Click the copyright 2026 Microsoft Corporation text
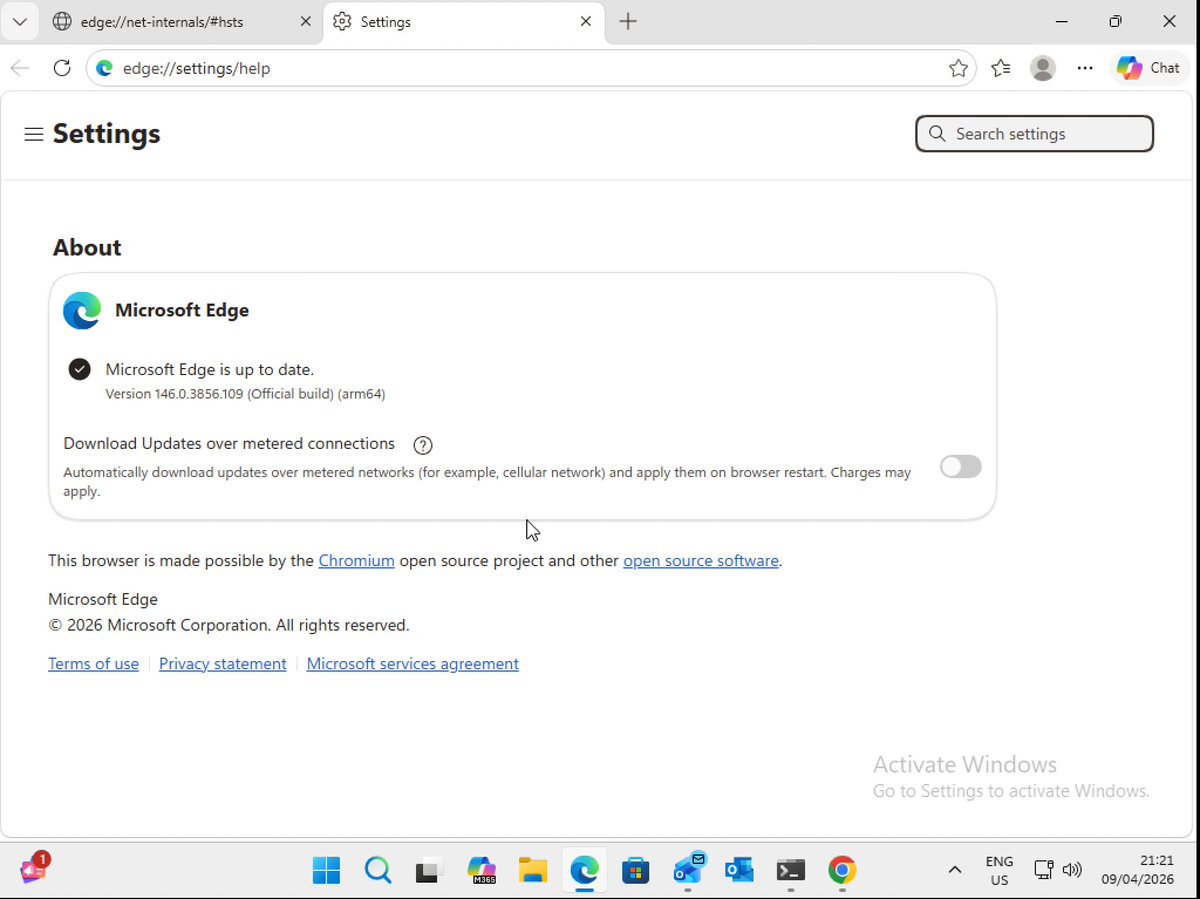1200x899 pixels. (229, 626)
